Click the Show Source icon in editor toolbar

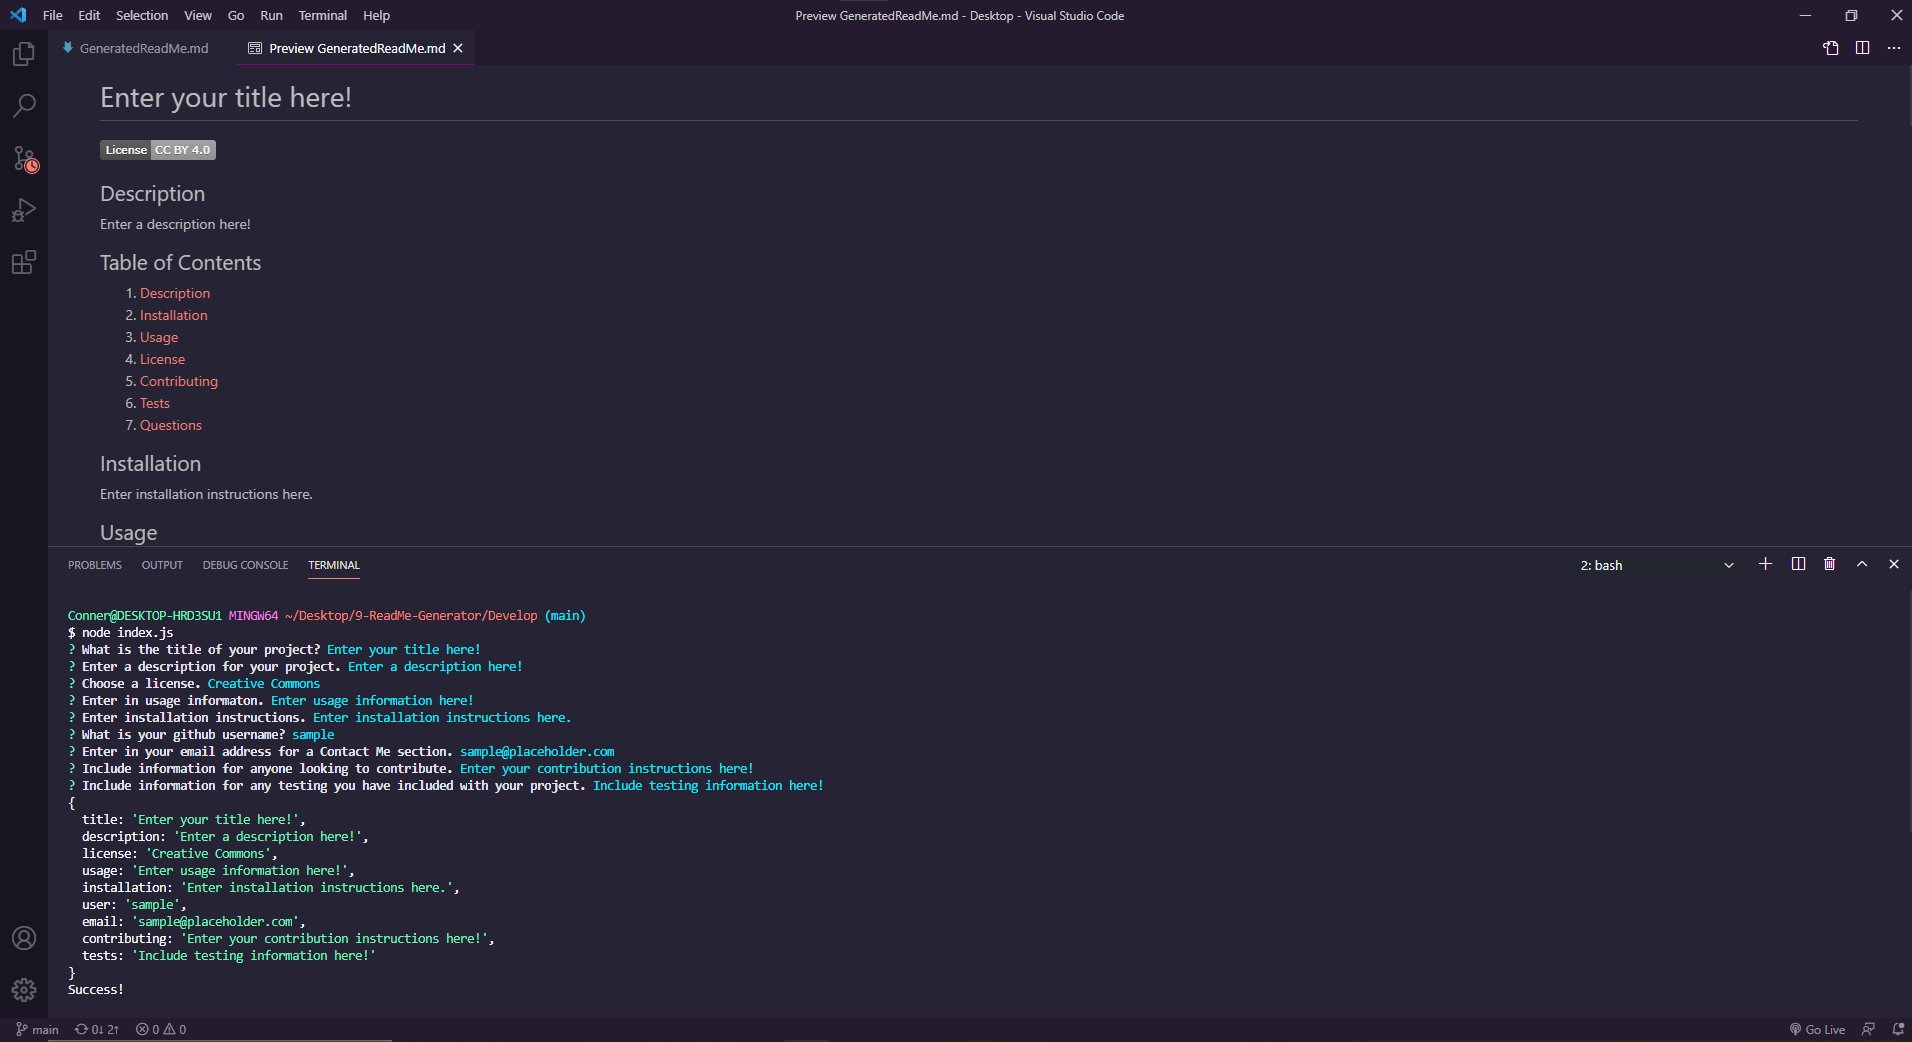tap(1831, 48)
